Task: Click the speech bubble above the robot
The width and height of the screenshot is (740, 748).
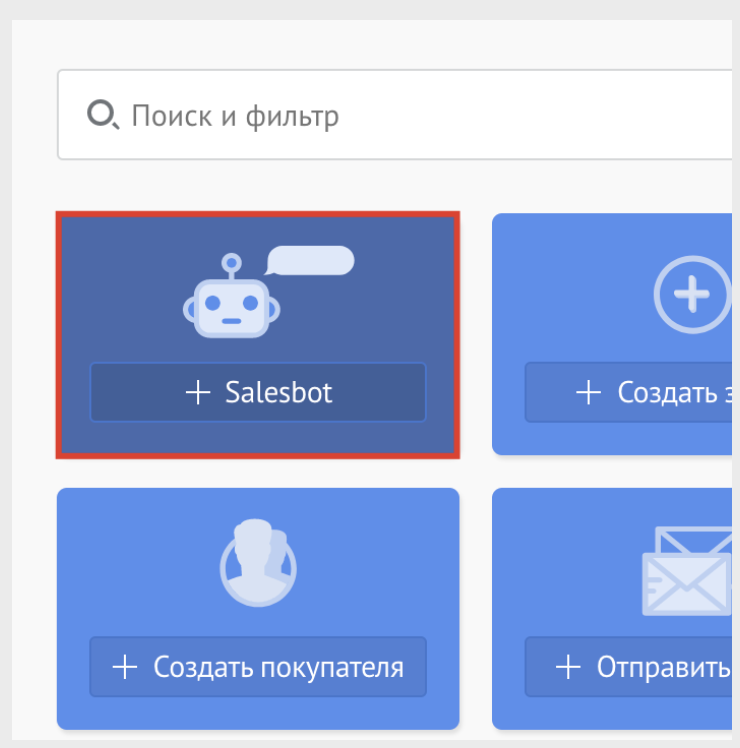Action: (x=310, y=260)
